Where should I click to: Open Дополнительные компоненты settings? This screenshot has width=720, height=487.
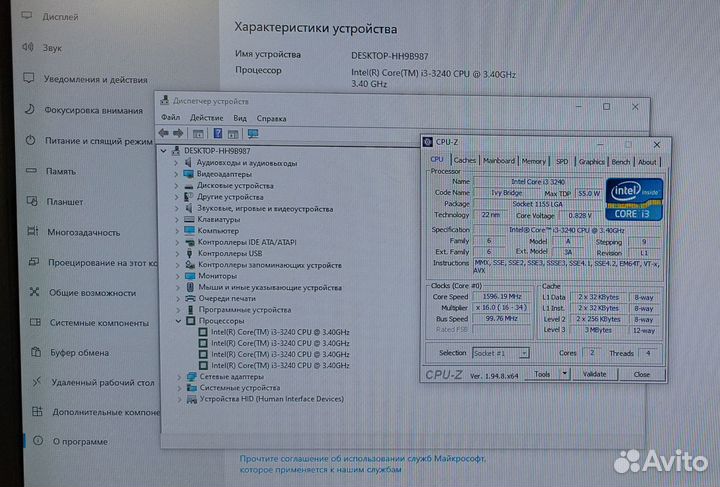(x=106, y=412)
